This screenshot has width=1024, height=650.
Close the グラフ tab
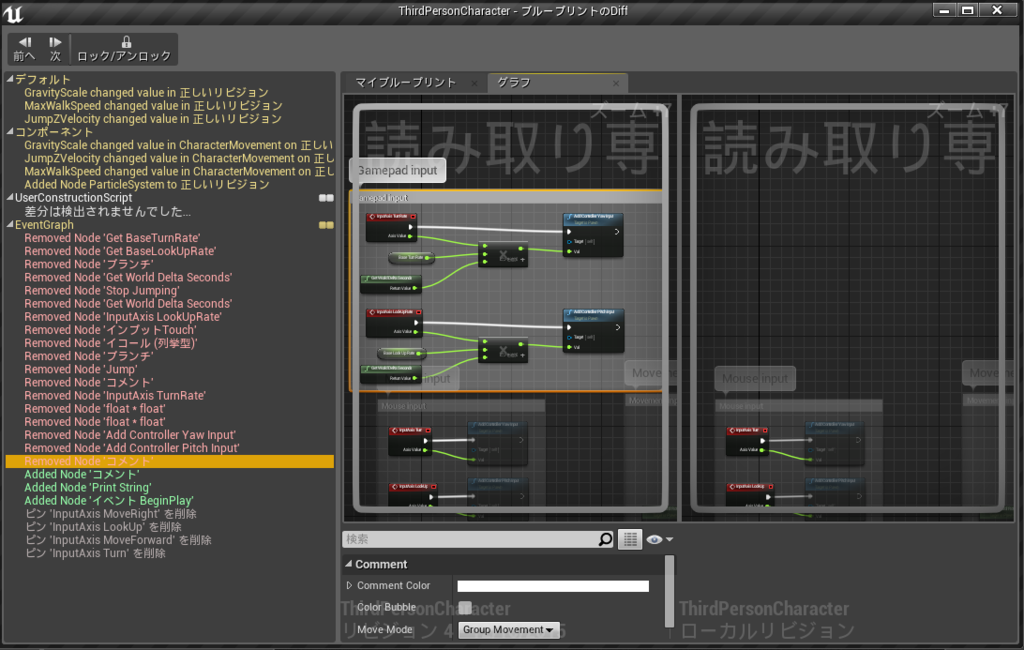[616, 84]
